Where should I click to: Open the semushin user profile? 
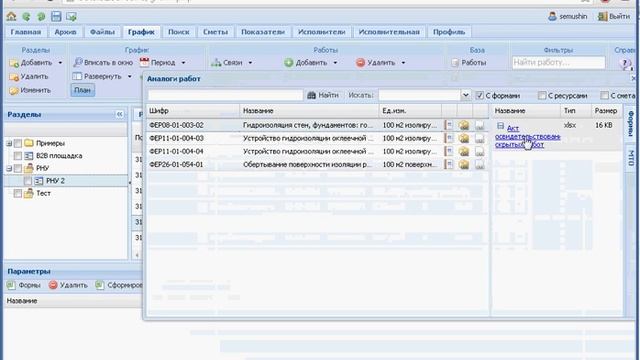(x=568, y=16)
